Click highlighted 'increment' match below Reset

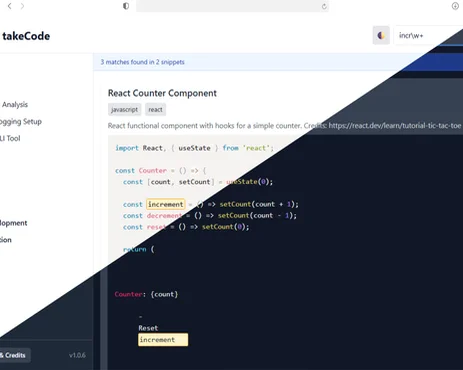(163, 340)
